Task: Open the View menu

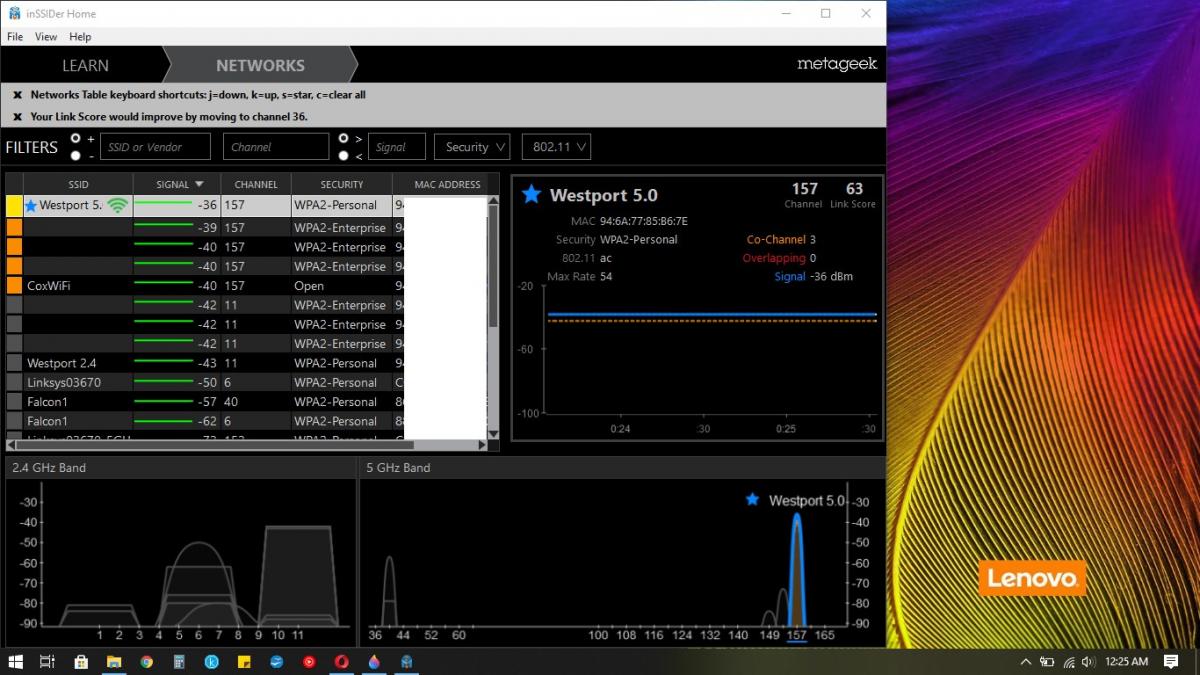Action: 46,37
